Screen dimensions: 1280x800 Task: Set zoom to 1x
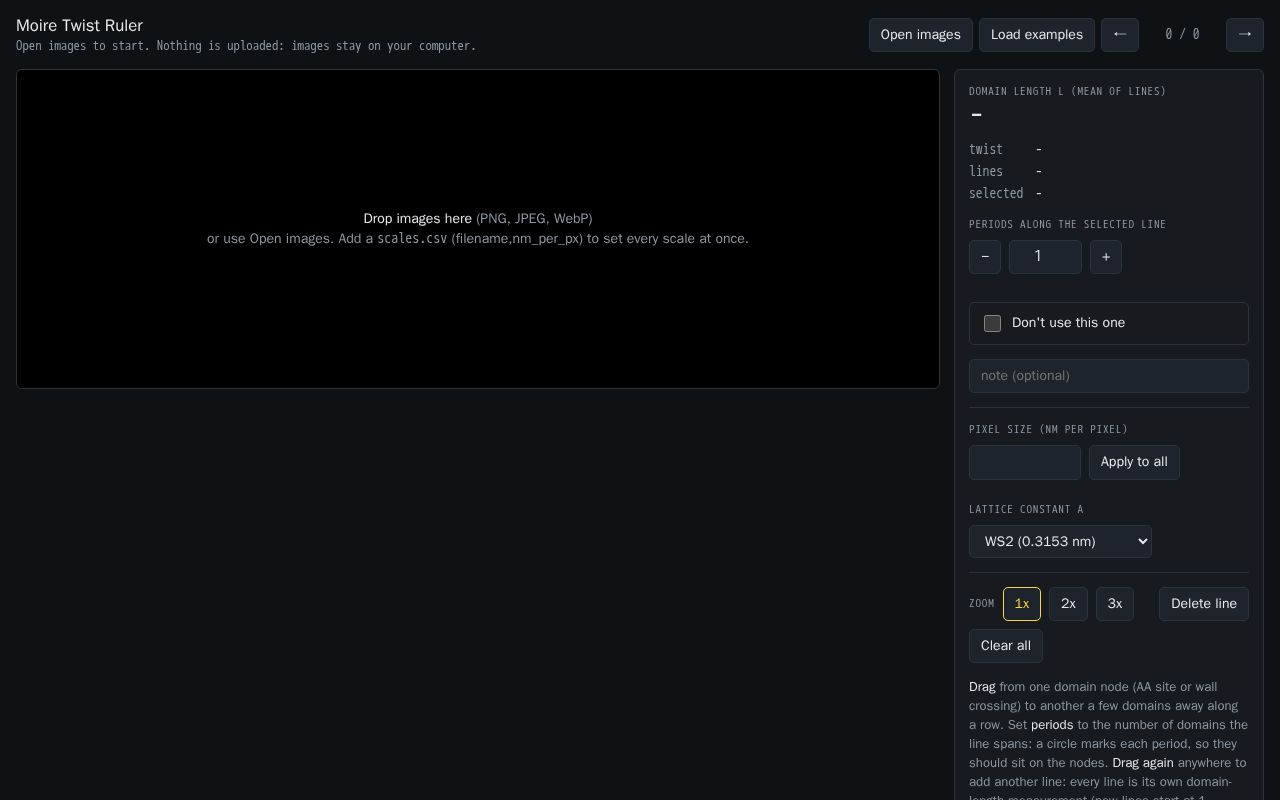tap(1022, 604)
